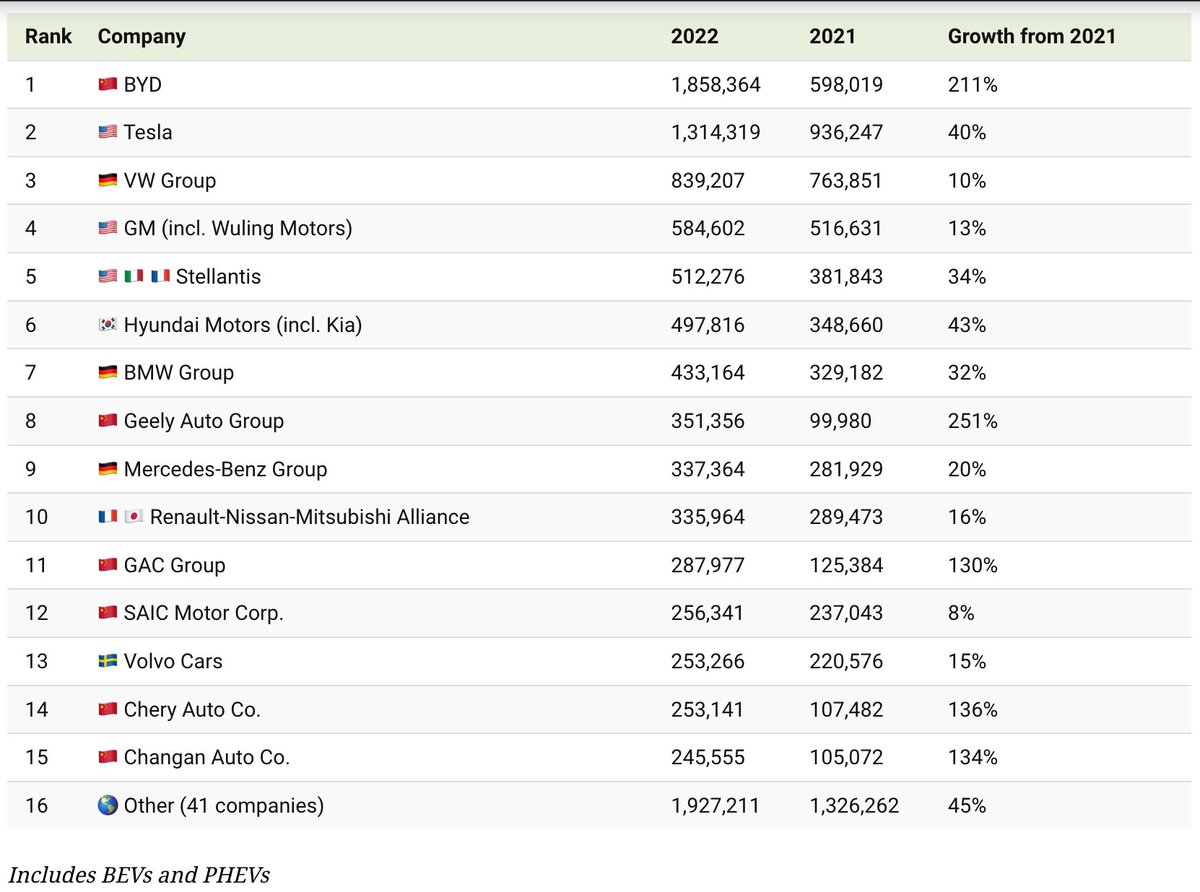Click Renault-Nissan 2021 value 289,473
Image resolution: width=1200 pixels, height=892 pixels.
(846, 517)
